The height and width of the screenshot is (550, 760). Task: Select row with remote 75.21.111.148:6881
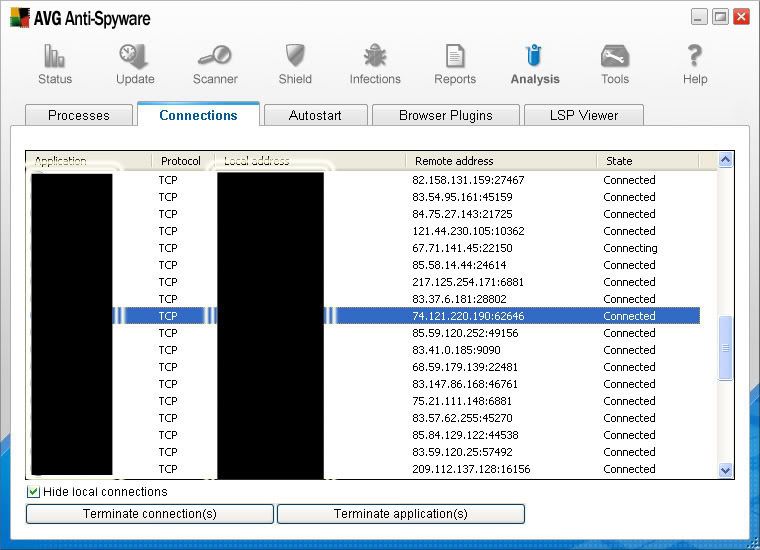pos(365,401)
